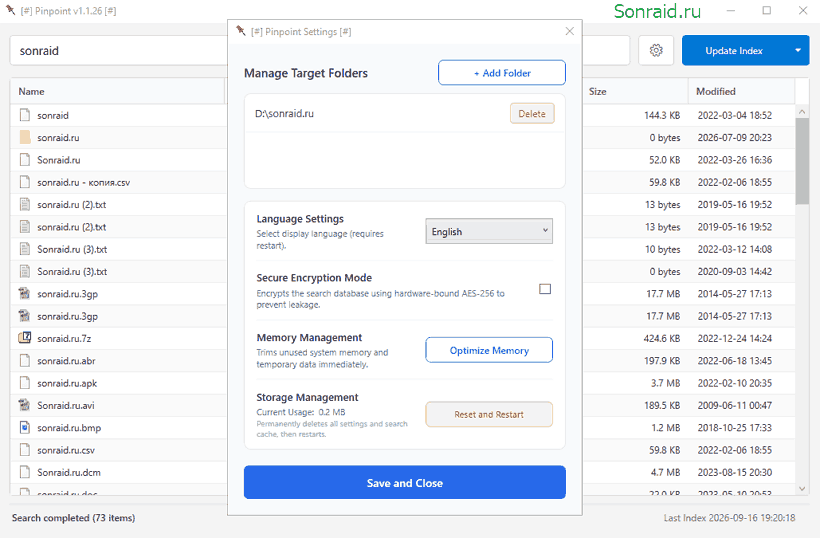
Task: Click the file icon of sonraid.ru.apk
Action: pyautogui.click(x=25, y=383)
